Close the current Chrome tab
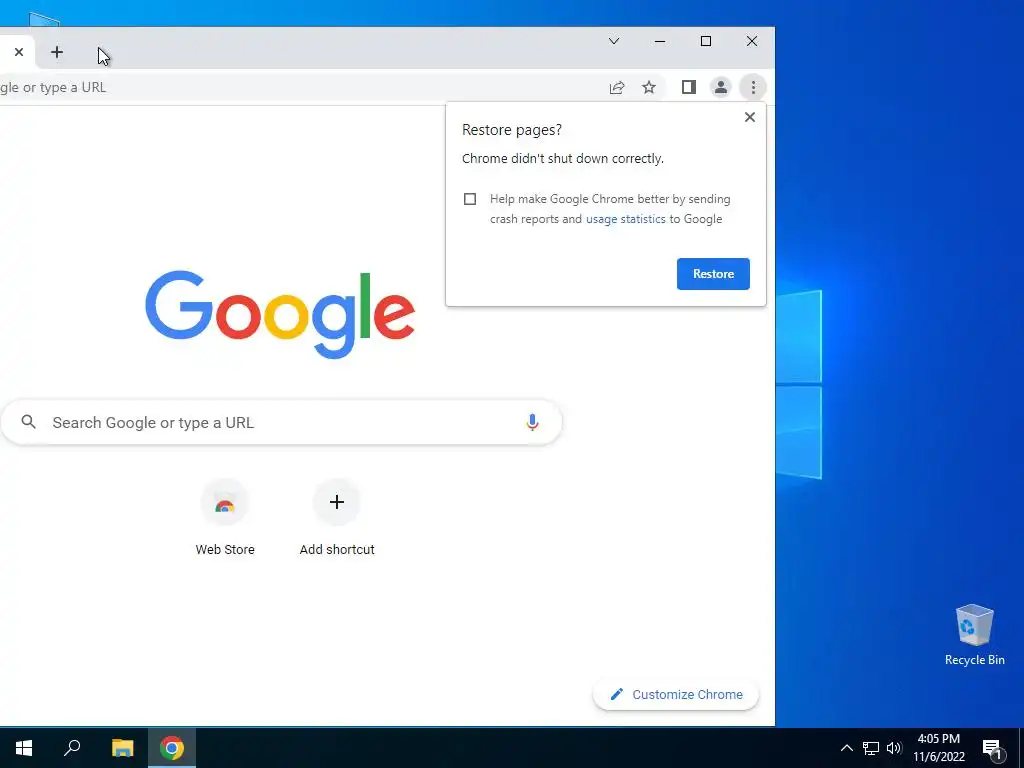Viewport: 1024px width, 768px height. pos(19,52)
